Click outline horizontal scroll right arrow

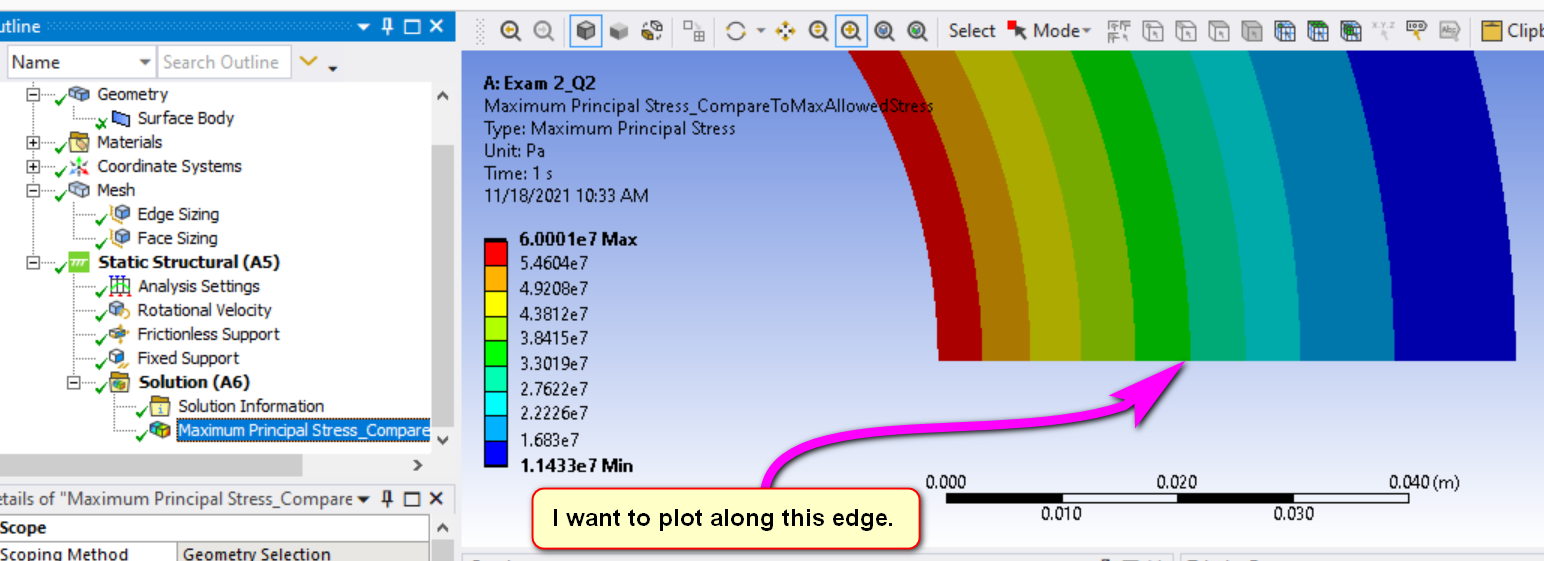click(x=417, y=465)
